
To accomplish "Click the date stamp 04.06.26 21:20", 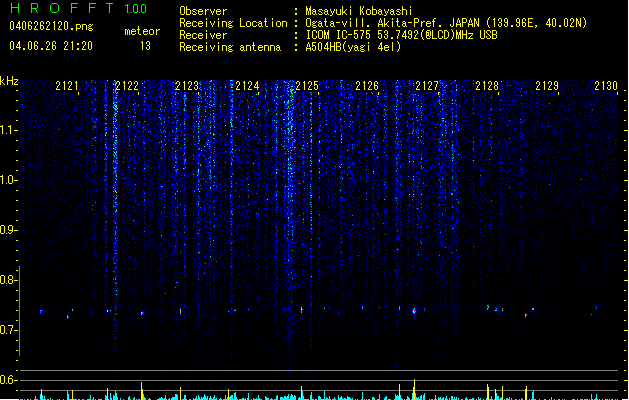I will (x=51, y=46).
